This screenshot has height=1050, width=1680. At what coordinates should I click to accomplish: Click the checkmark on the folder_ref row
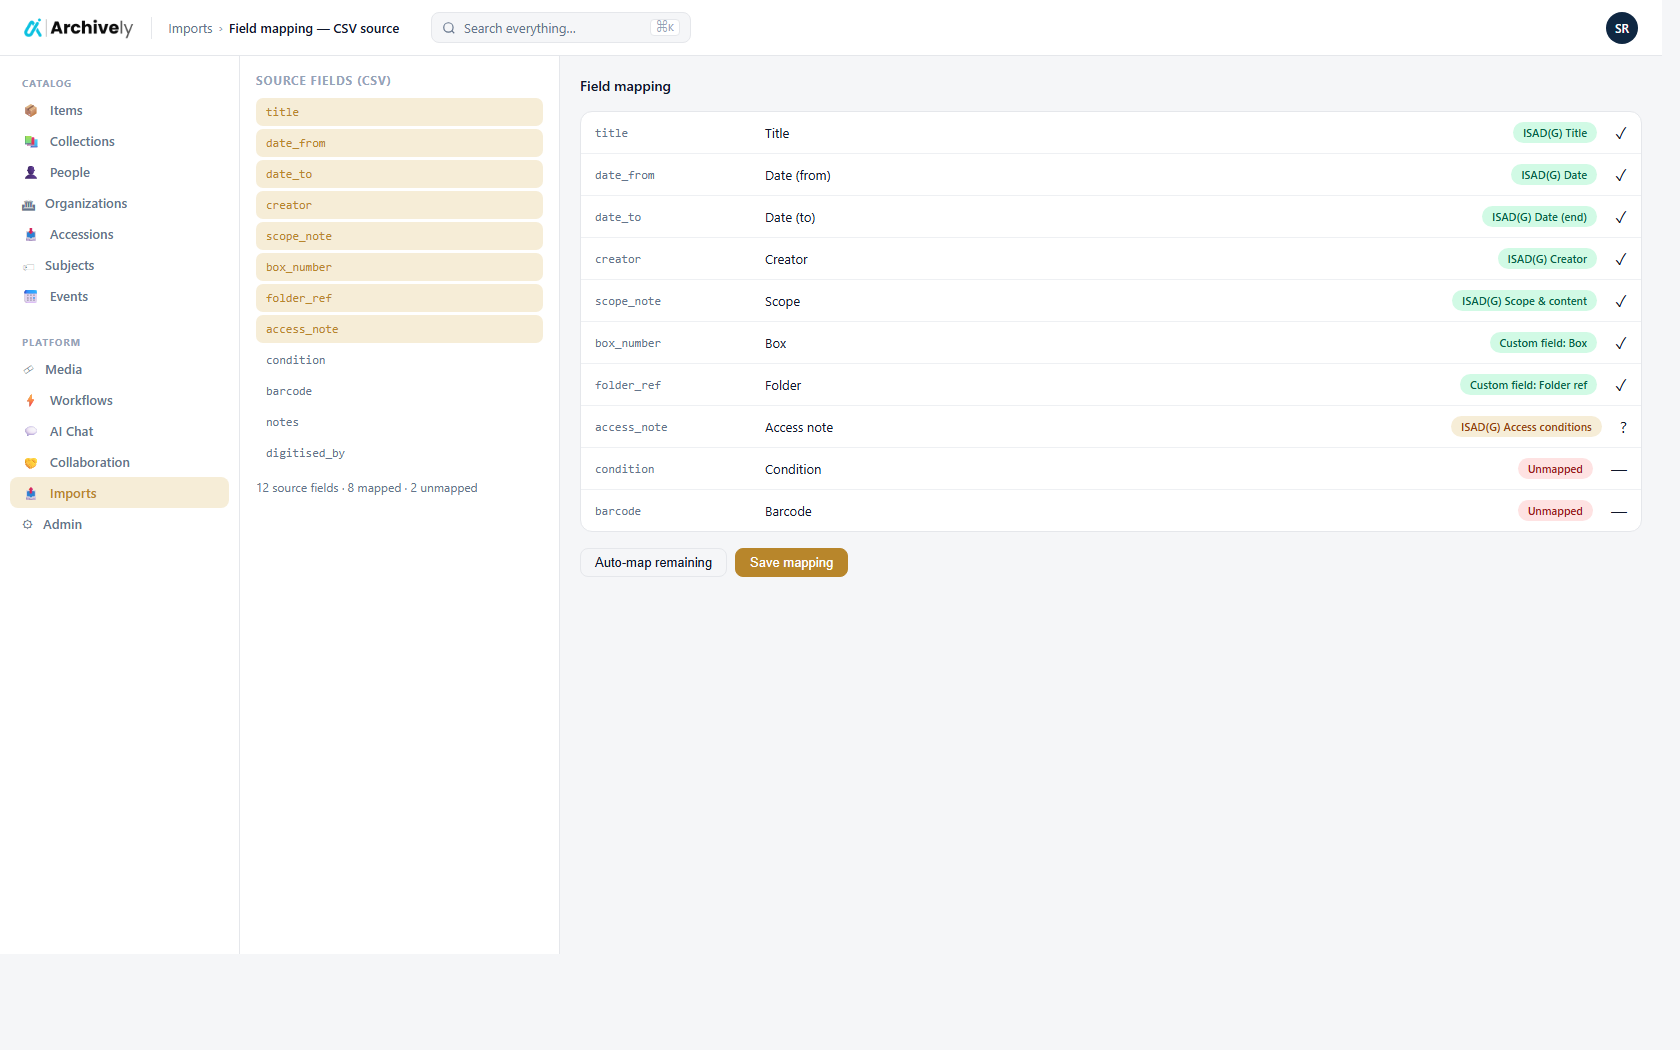(x=1621, y=385)
